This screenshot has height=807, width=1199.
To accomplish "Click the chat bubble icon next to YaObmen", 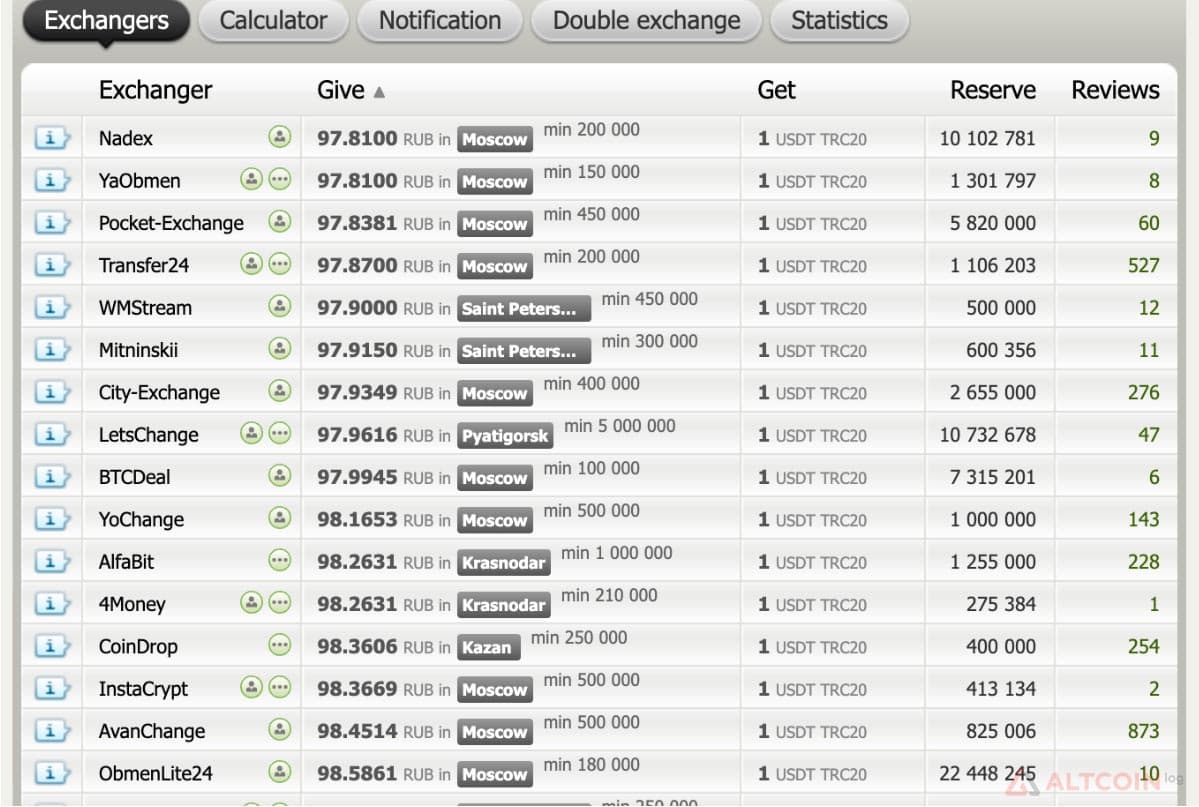I will [280, 180].
